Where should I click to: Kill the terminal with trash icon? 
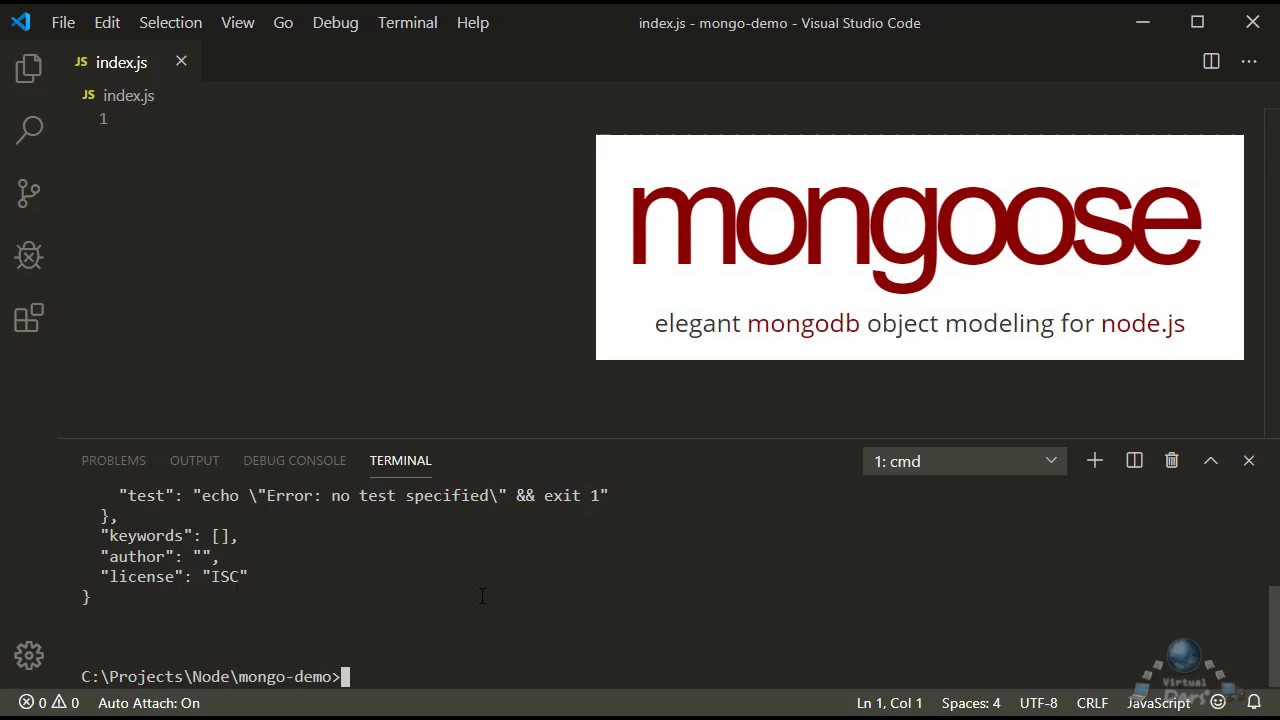coord(1172,460)
